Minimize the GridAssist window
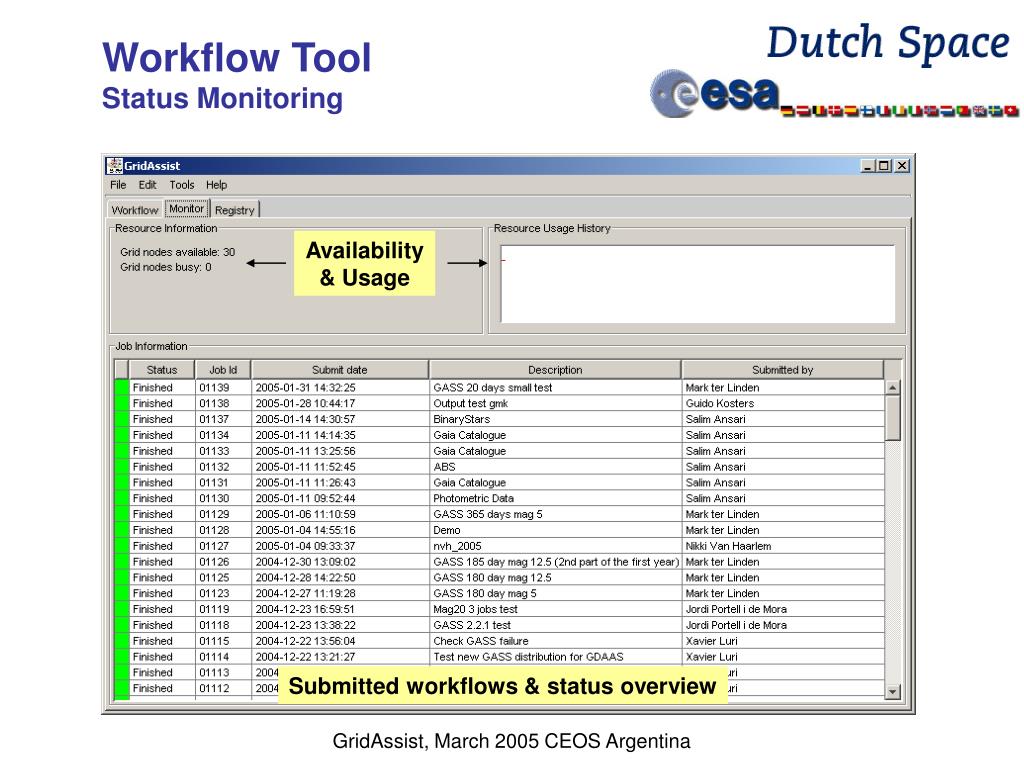This screenshot has width=1024, height=768. coord(867,166)
